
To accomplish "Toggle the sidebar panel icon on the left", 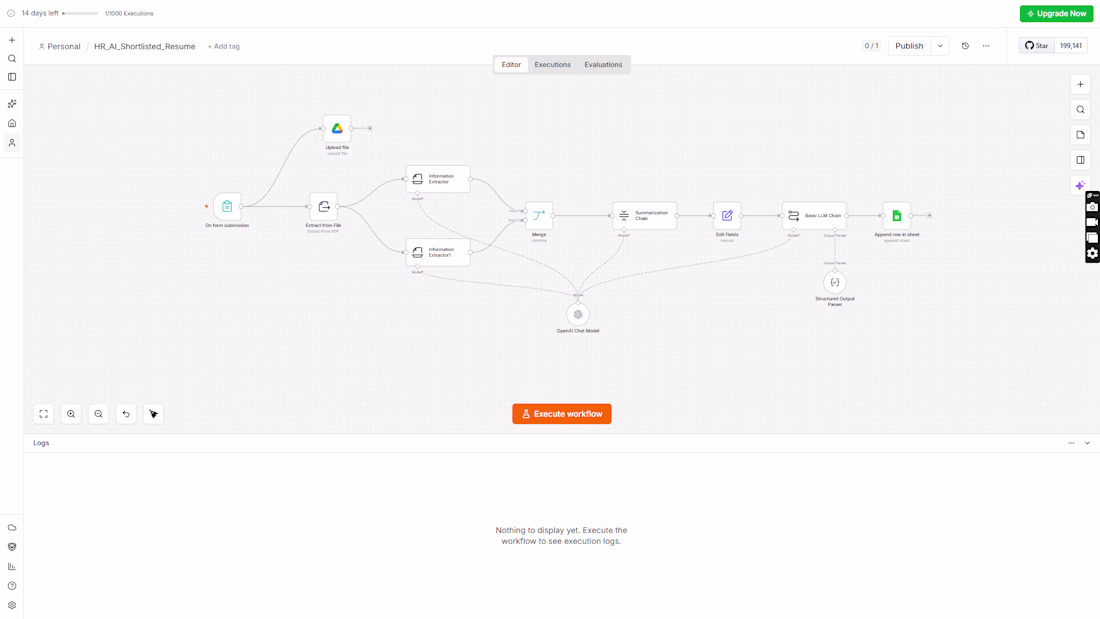I will [x=12, y=77].
